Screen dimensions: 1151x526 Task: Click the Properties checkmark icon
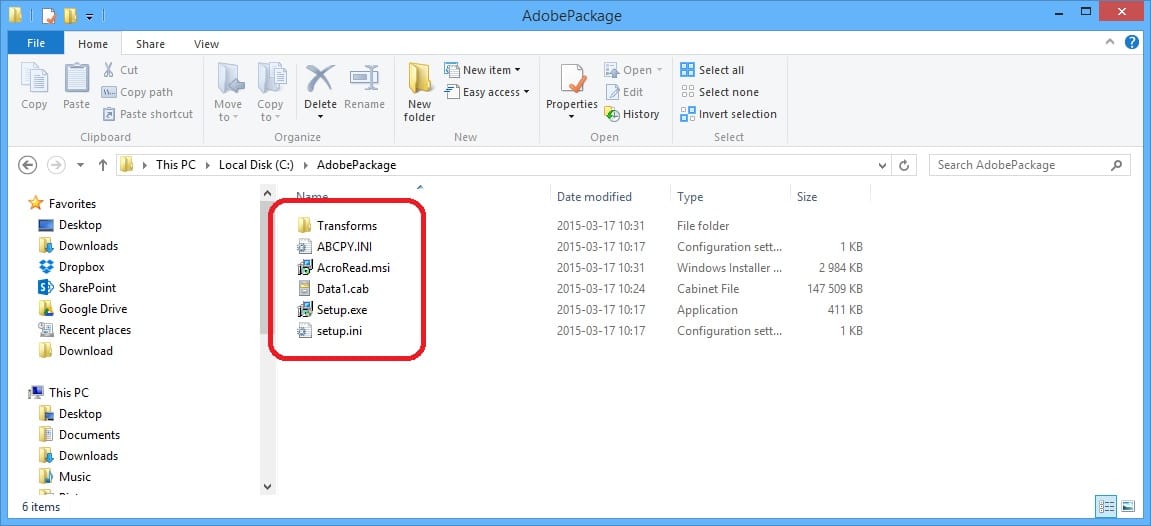[x=572, y=78]
